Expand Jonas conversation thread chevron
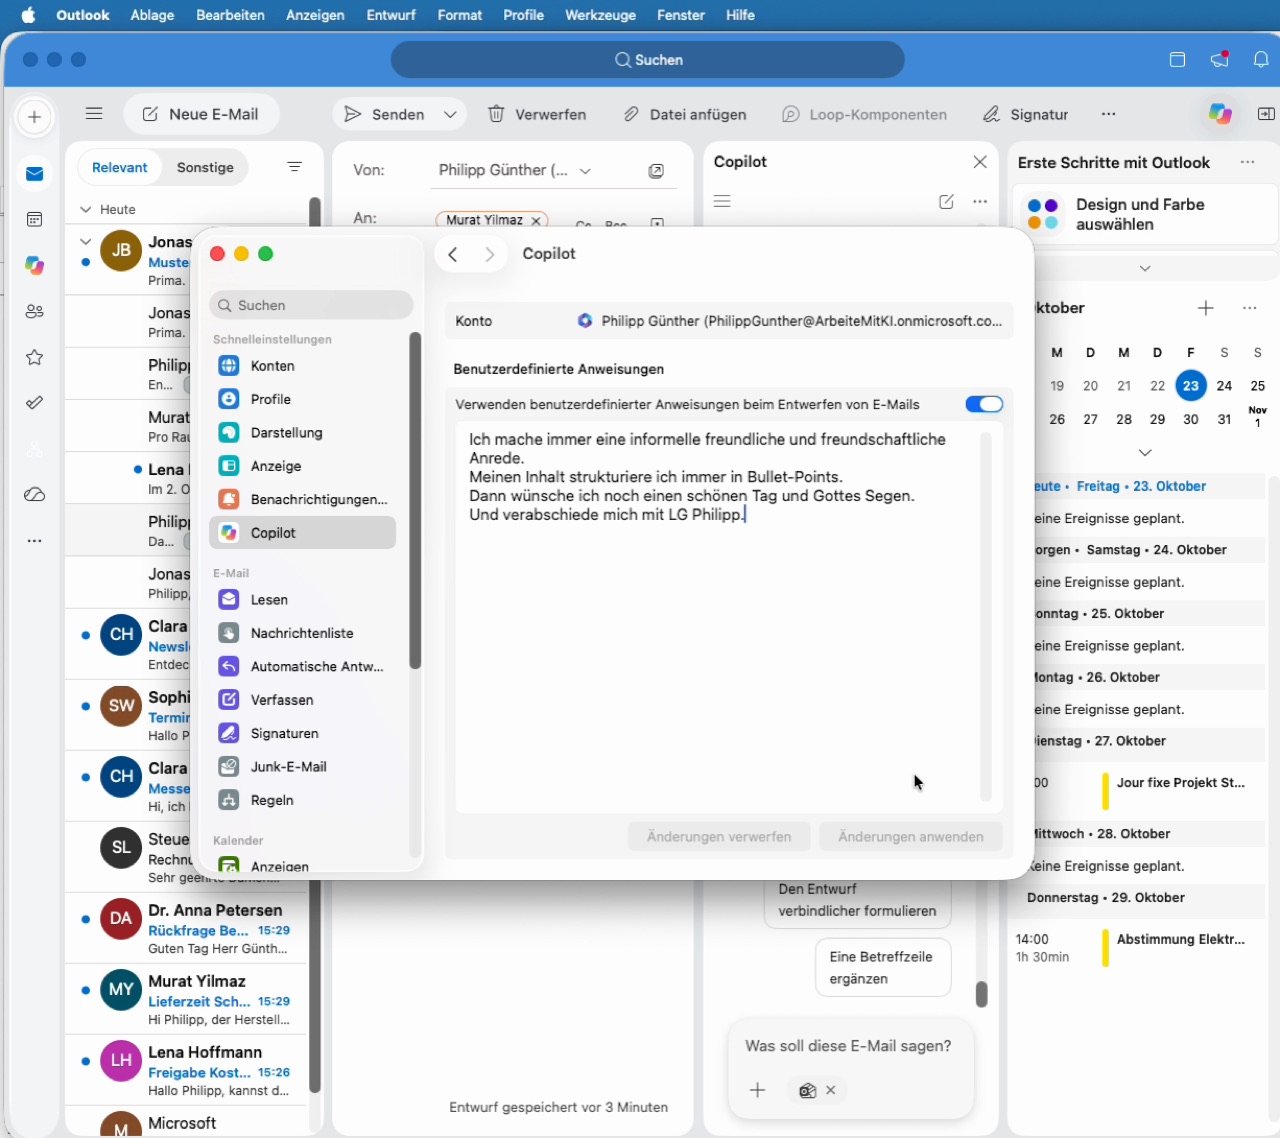 pos(86,242)
